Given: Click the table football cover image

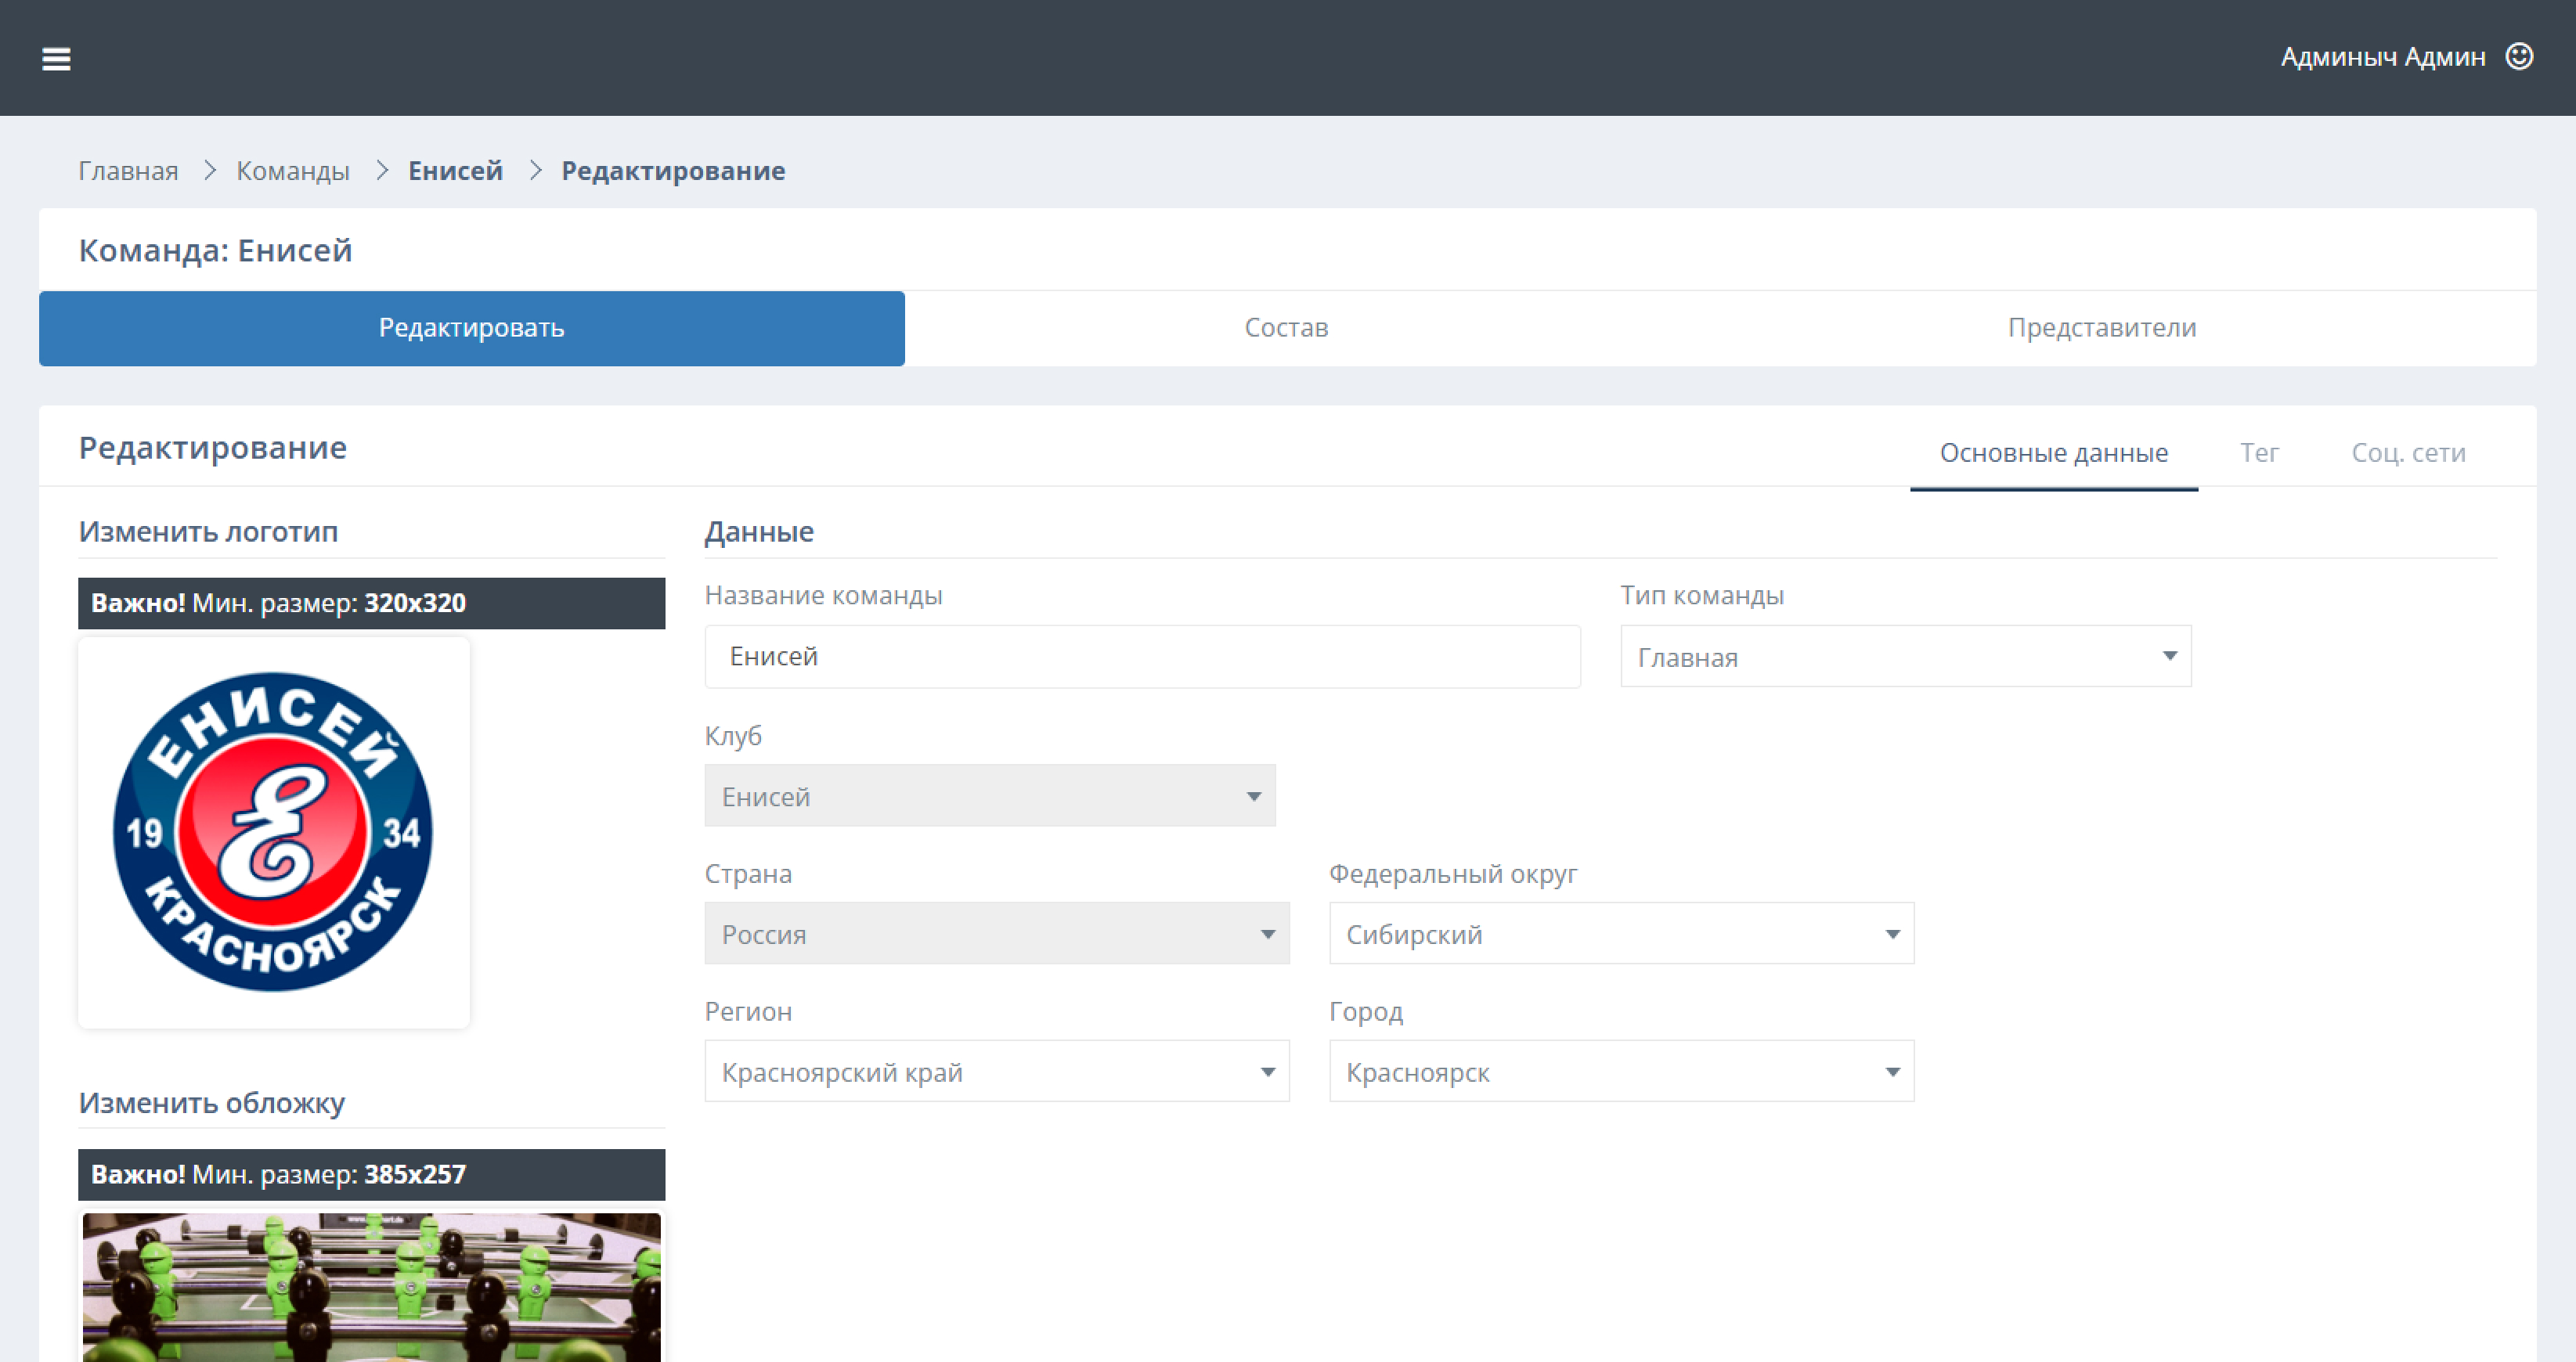Looking at the screenshot, I should (x=371, y=1286).
